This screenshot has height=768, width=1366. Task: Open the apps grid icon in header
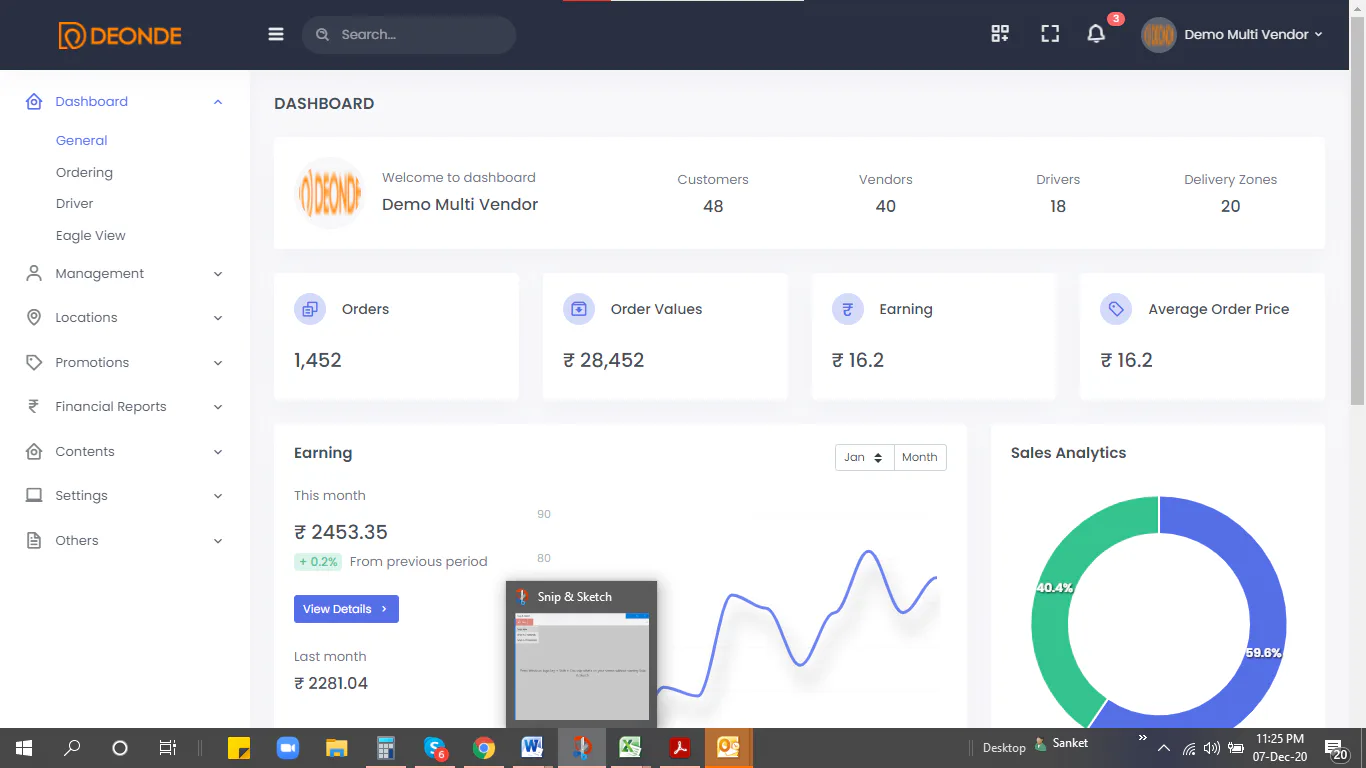[x=1000, y=34]
